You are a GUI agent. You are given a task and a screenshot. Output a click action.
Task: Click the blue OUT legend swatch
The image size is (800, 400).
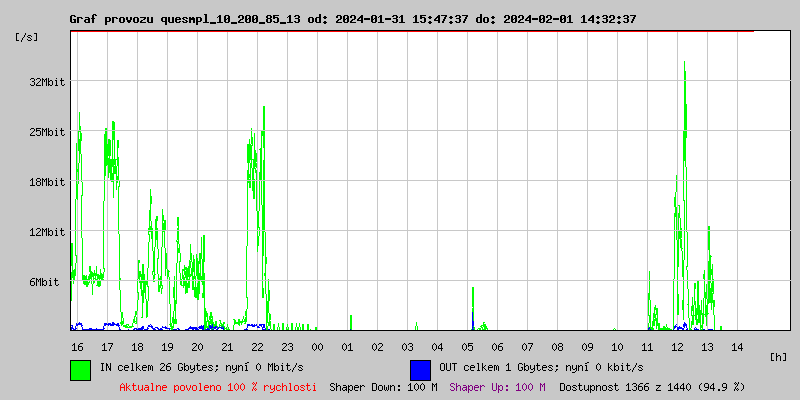(420, 369)
